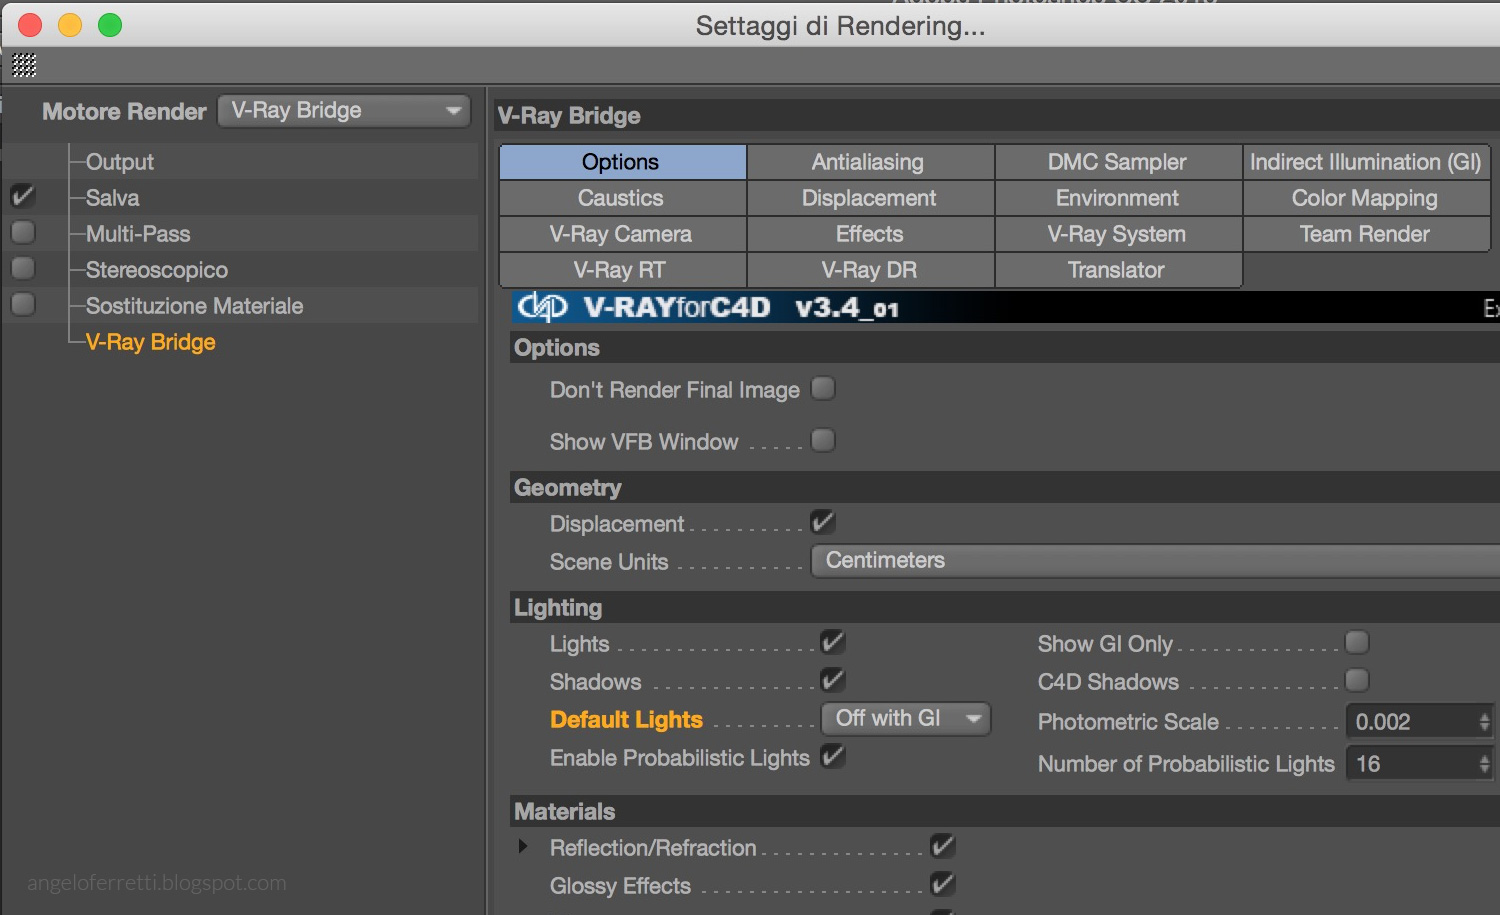Open the Motore Render dropdown
1500x915 pixels.
(344, 111)
